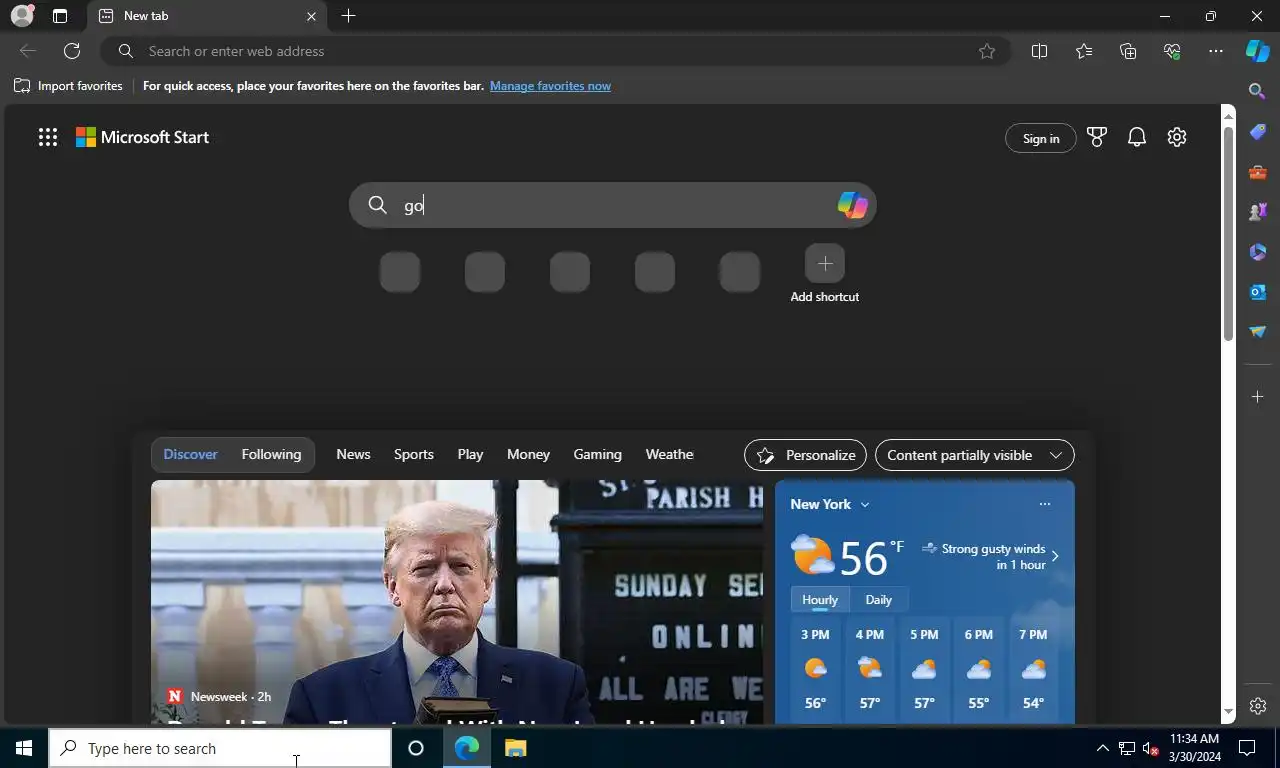The image size is (1280, 768).
Task: Open sidebar Search icon
Action: (1258, 91)
